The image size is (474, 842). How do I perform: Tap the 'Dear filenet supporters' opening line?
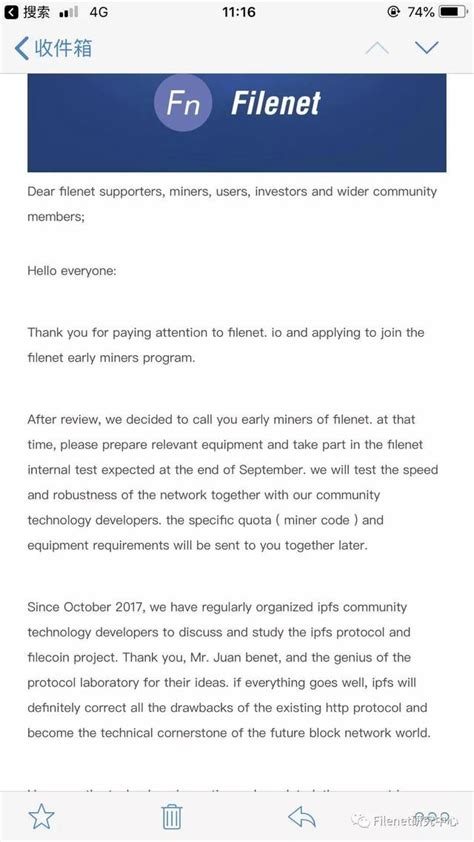point(232,204)
